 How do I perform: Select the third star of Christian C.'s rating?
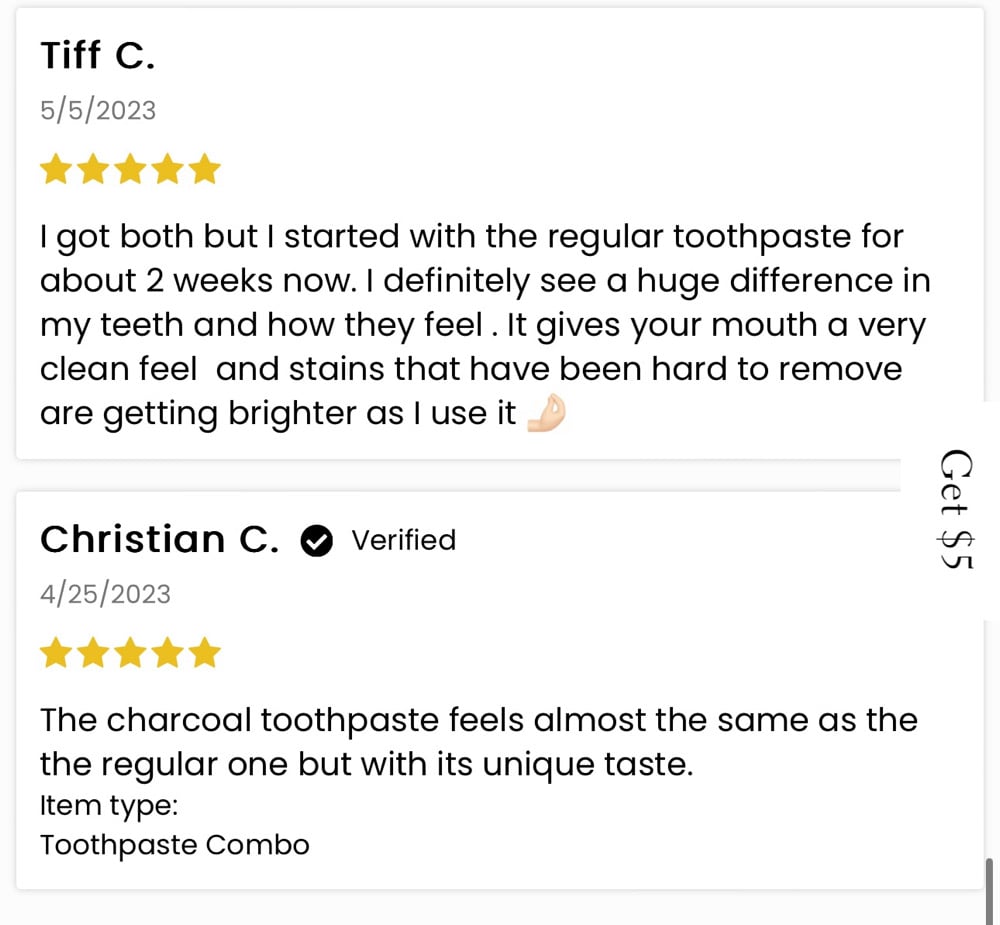pos(130,653)
